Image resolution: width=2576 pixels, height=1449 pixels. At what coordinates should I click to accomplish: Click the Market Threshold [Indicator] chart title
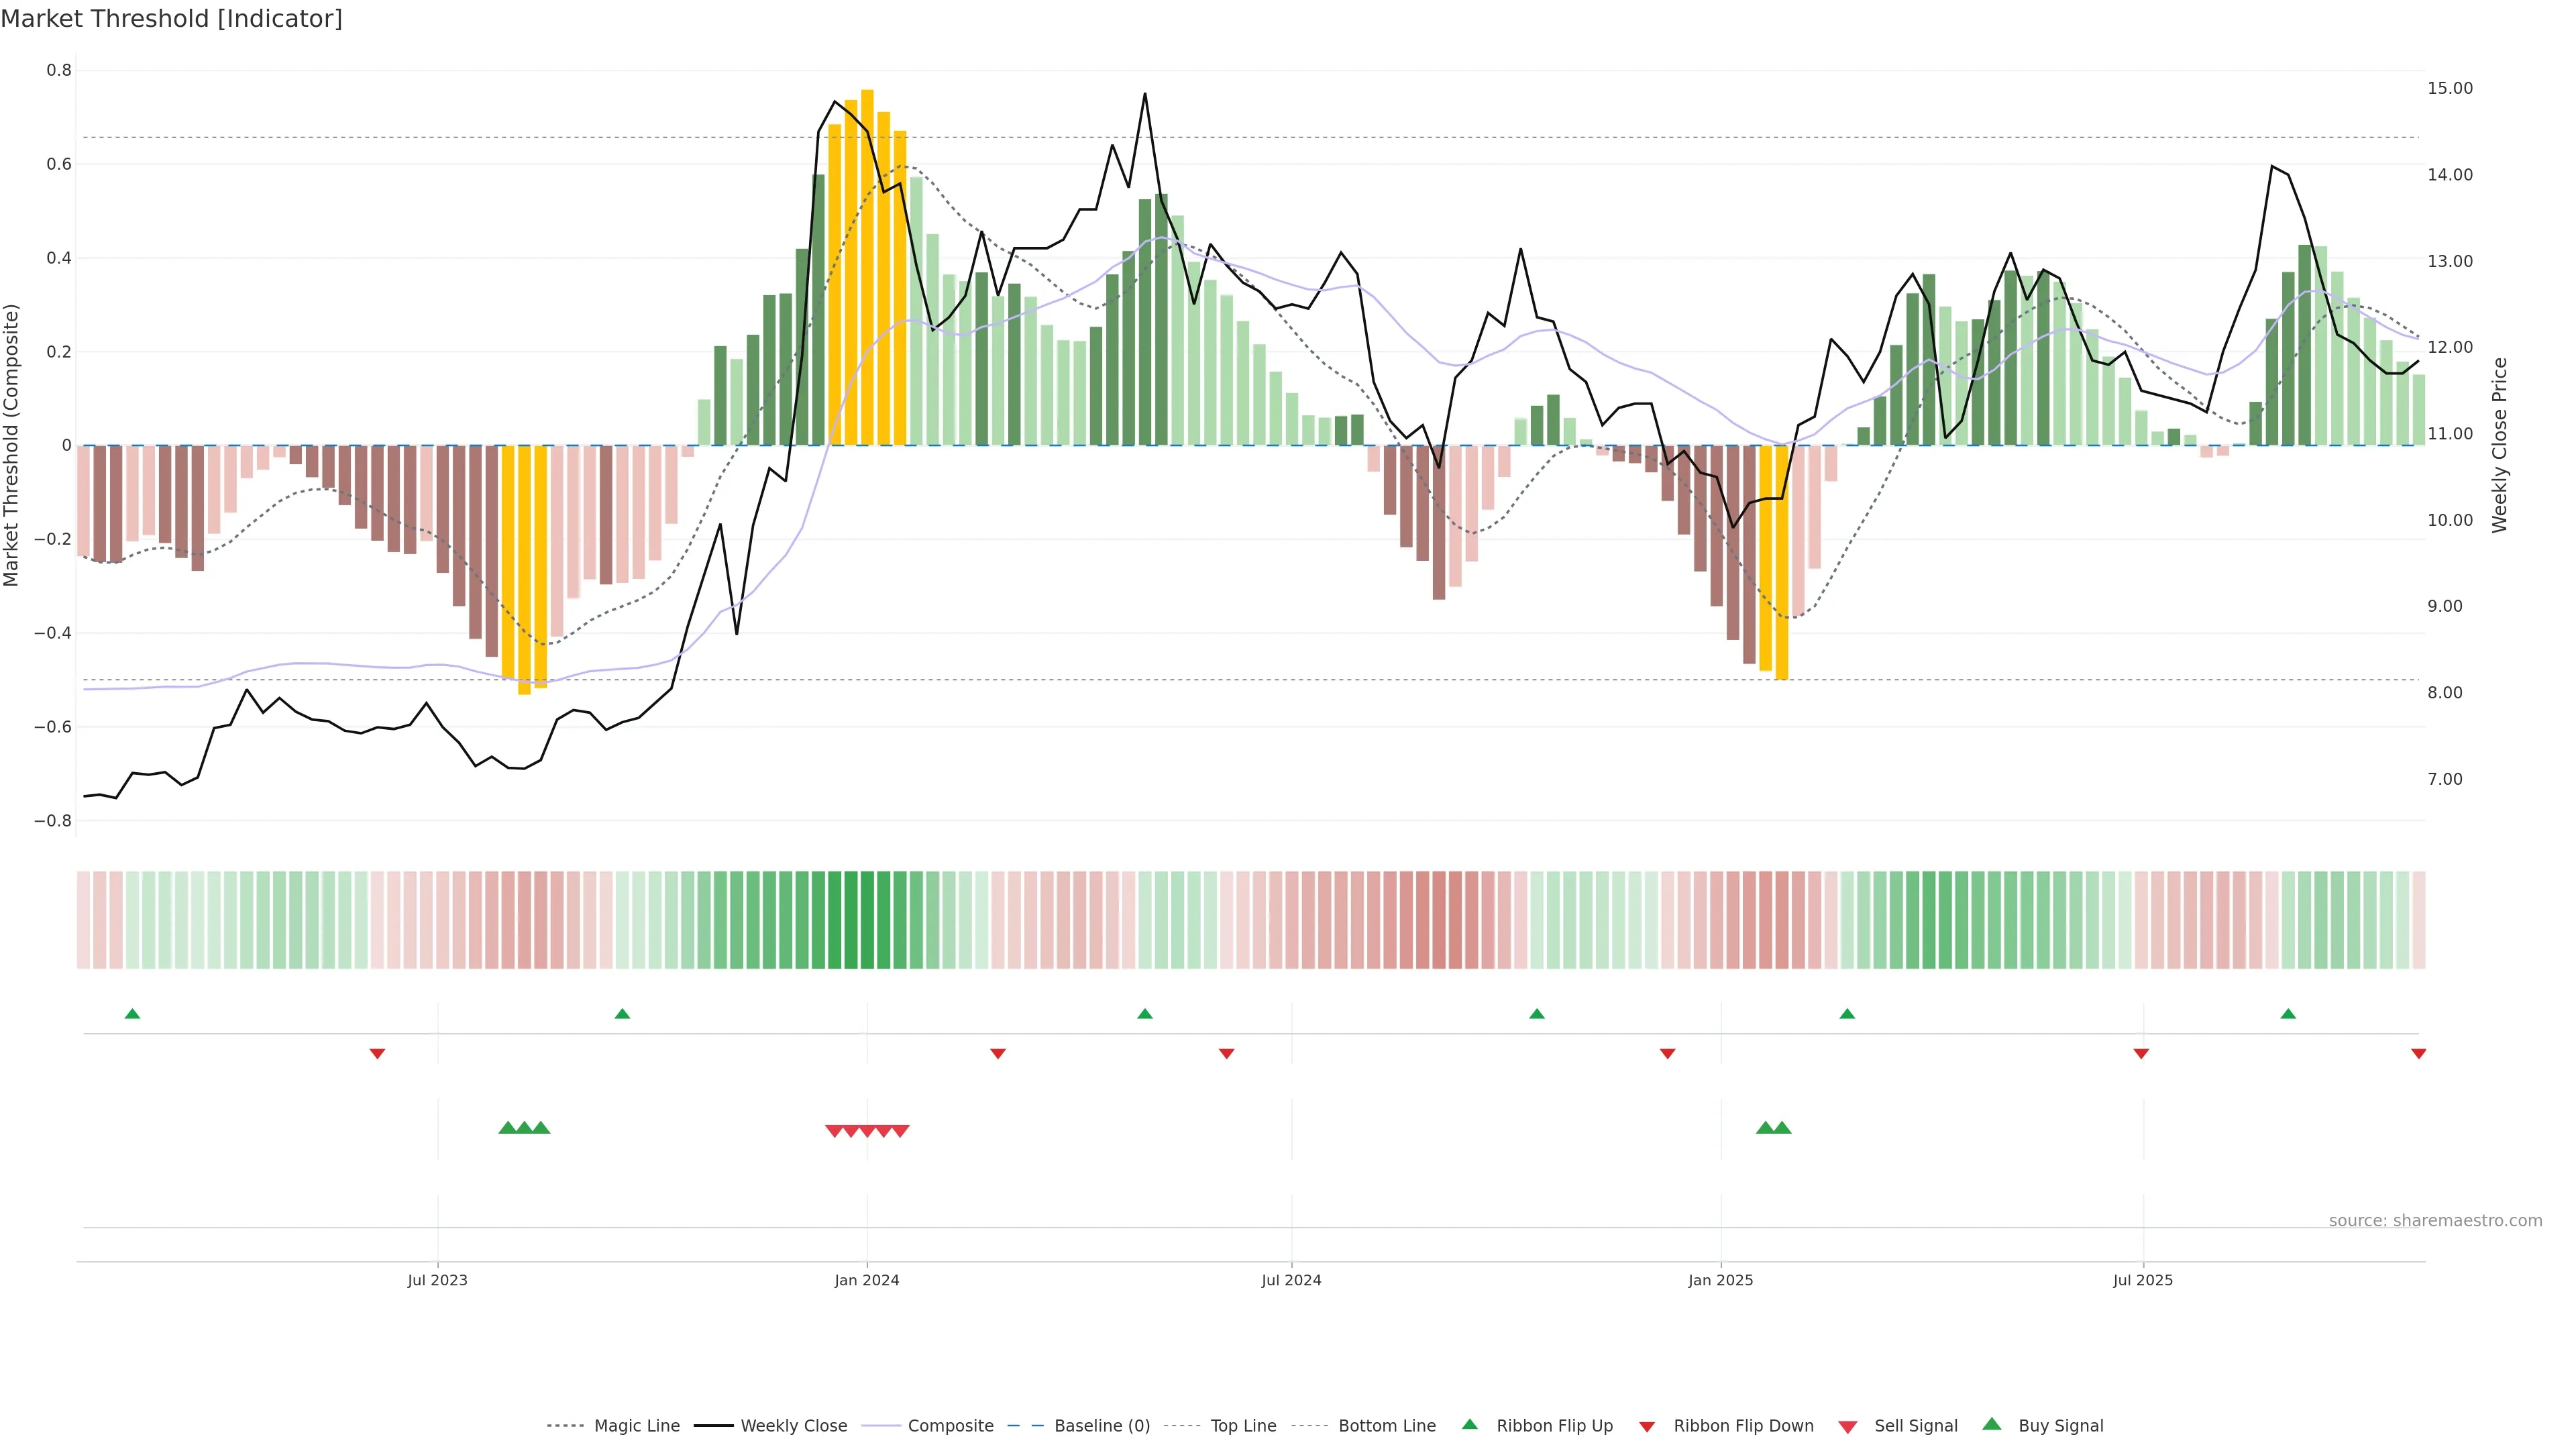pos(171,19)
